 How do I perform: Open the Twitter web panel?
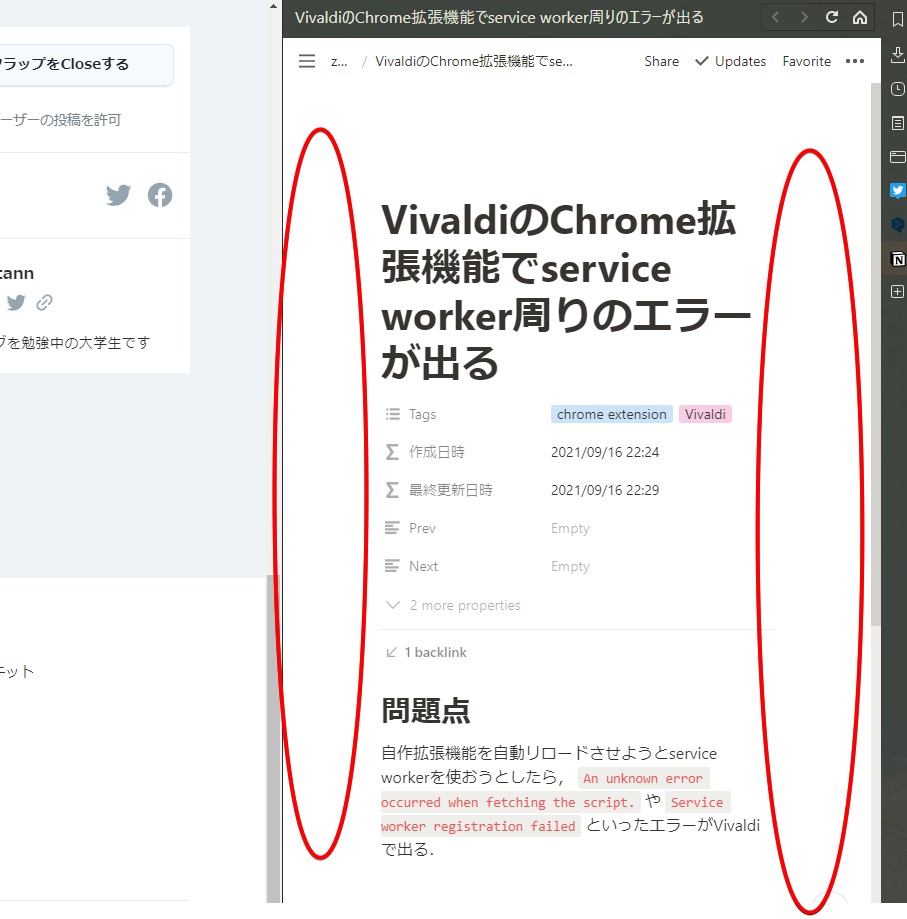tap(898, 190)
